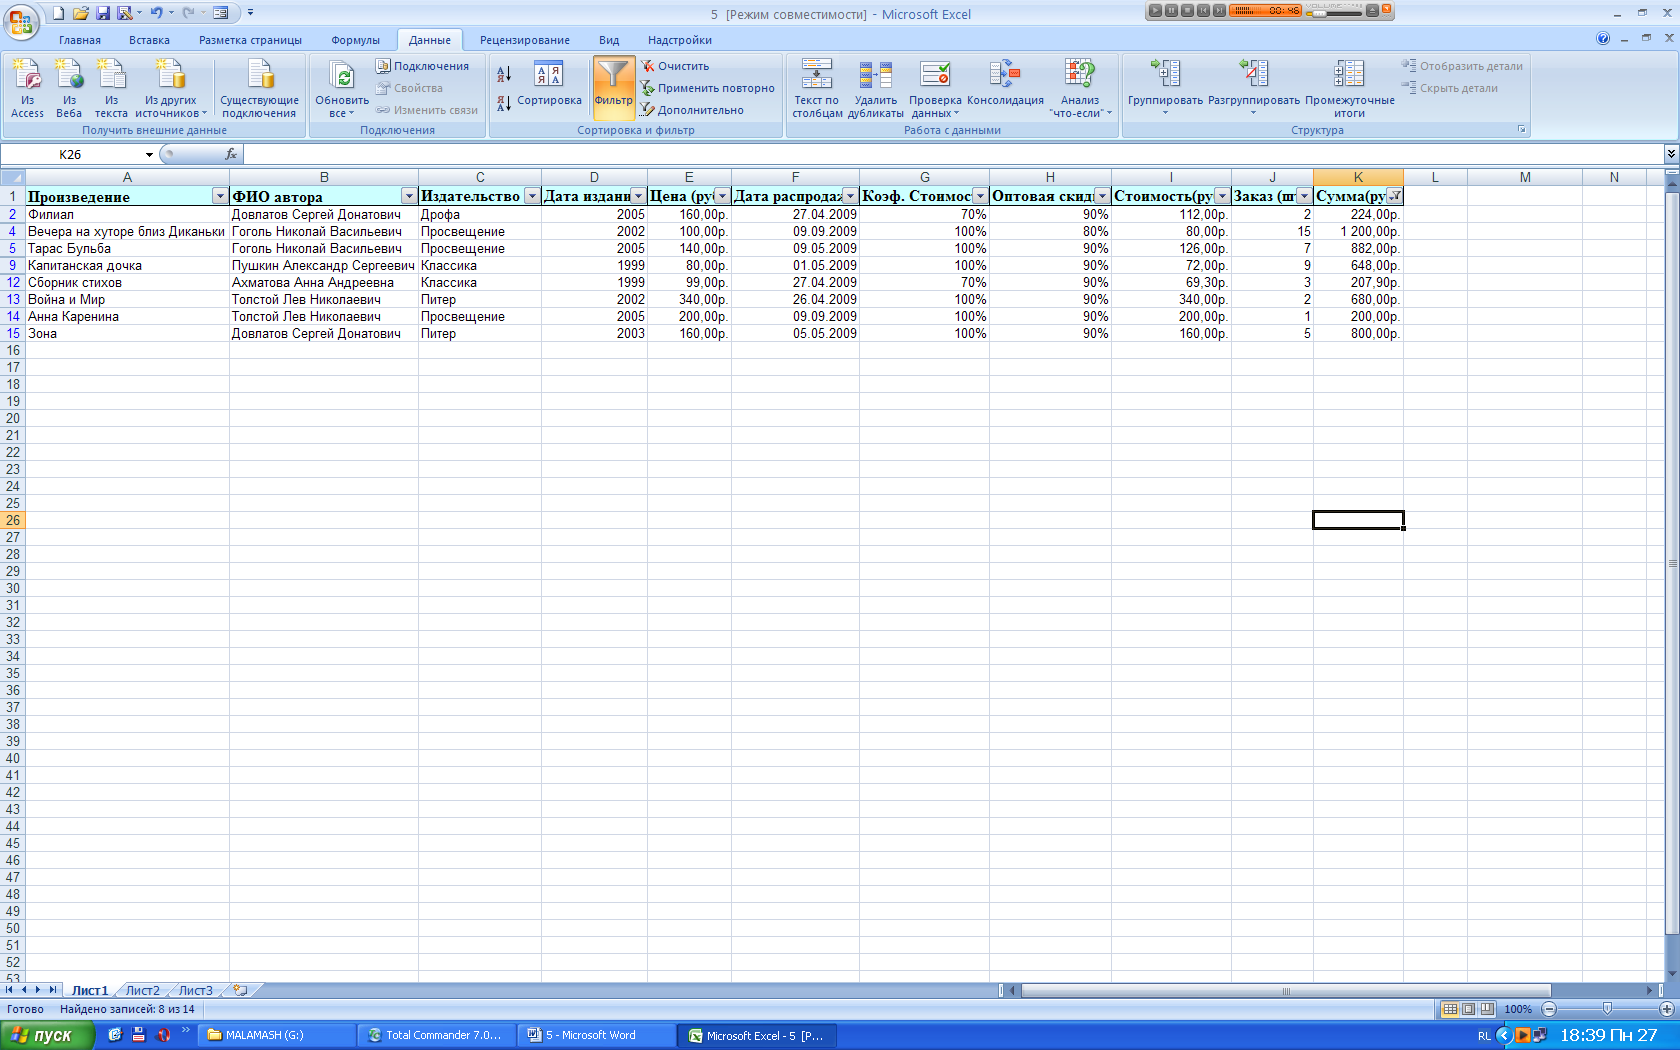
Task: Toggle Page Break Preview view button
Action: (x=1487, y=1009)
